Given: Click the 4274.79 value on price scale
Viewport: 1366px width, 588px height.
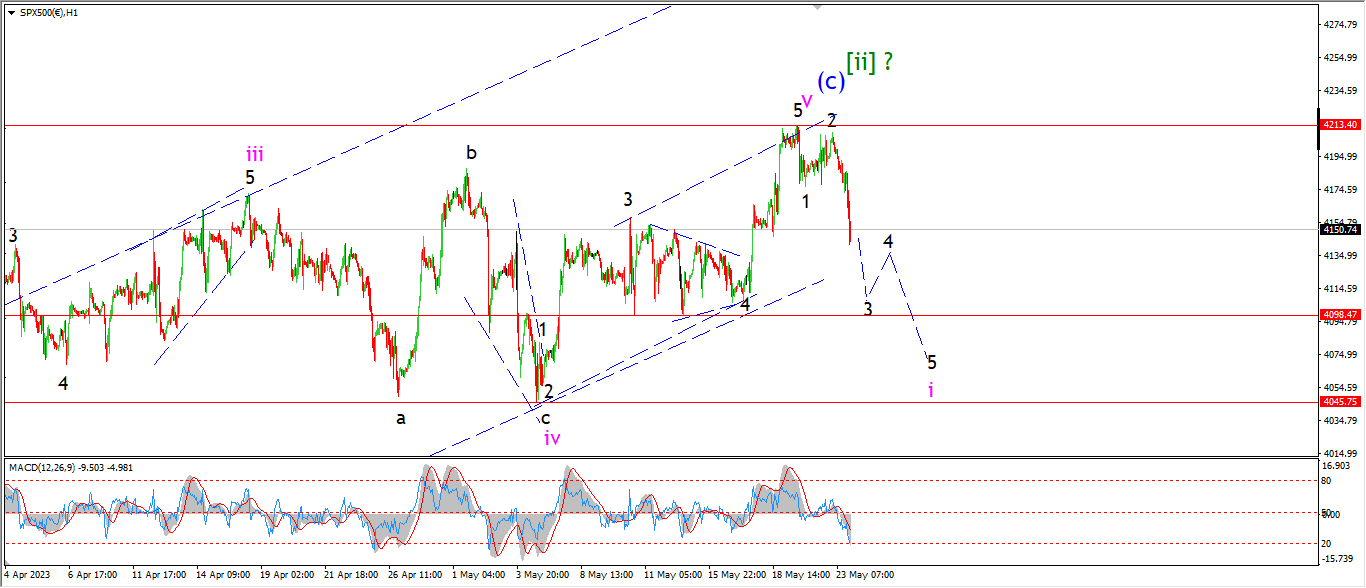Looking at the screenshot, I should tap(1336, 24).
